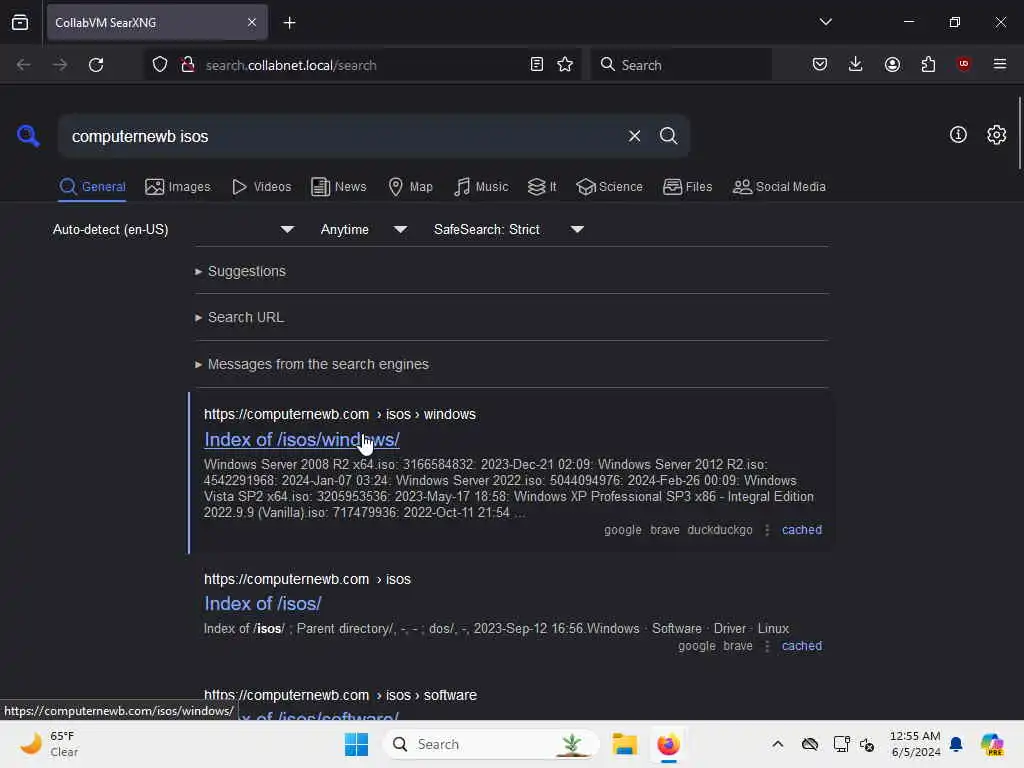Select the General search category
Image resolution: width=1024 pixels, height=768 pixels.
click(92, 187)
